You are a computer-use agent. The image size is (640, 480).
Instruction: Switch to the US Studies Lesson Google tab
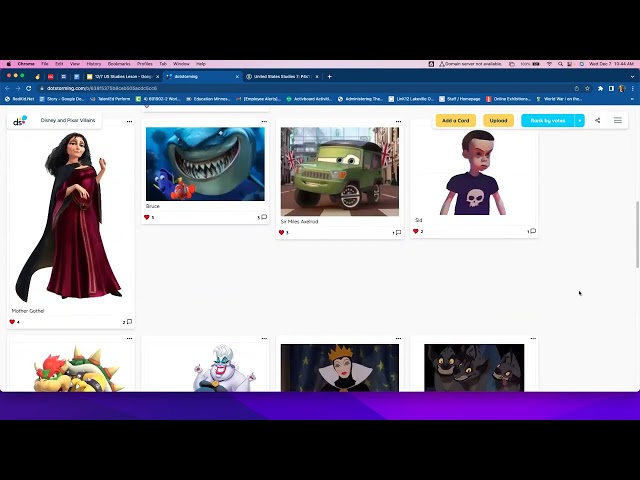pos(123,76)
